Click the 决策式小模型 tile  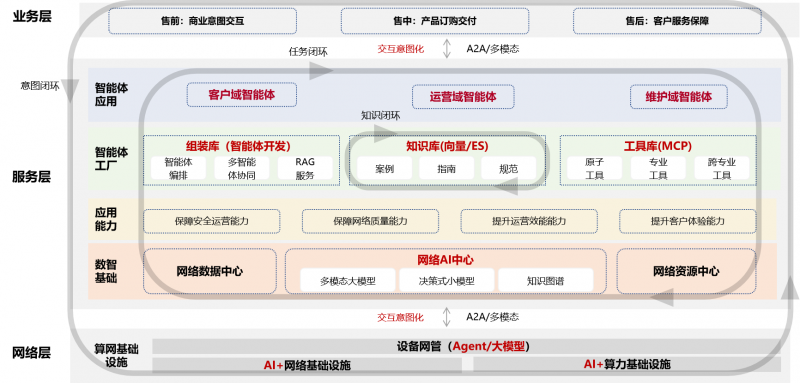(x=447, y=280)
